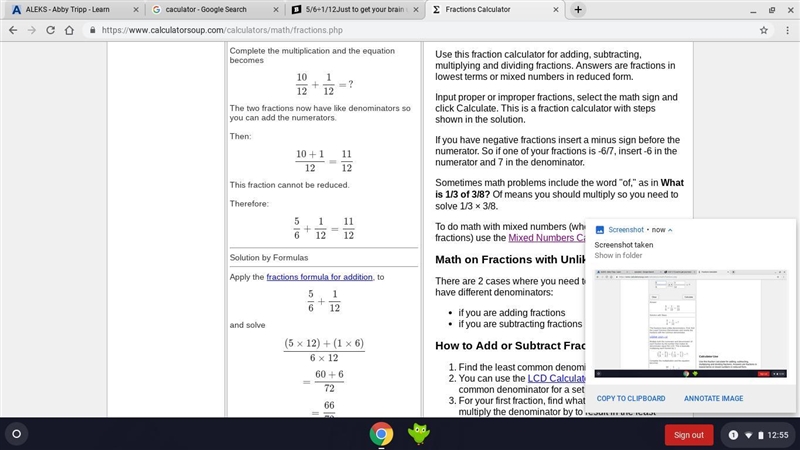
Task: Open the browser home page
Action: [69, 30]
